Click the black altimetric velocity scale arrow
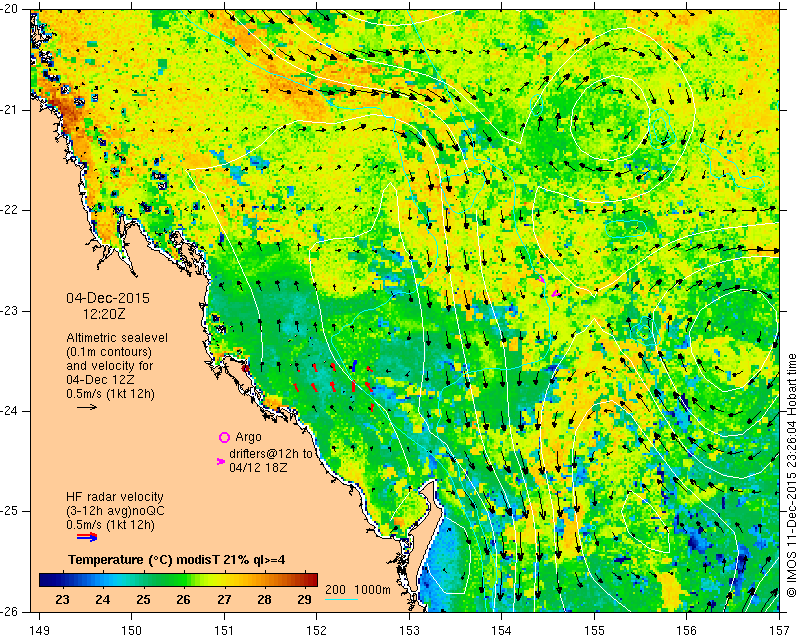The image size is (800, 640). [87, 407]
